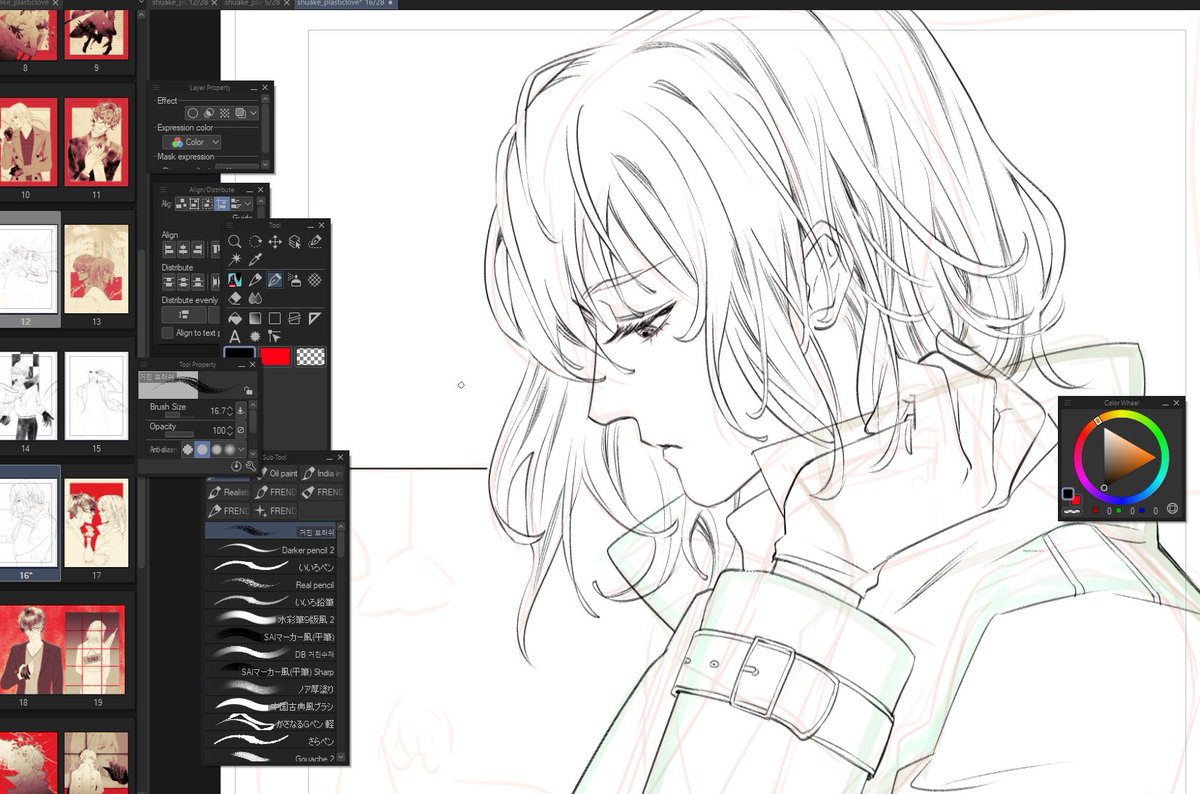Choose the Darker pencil 2 brush
Image resolution: width=1200 pixels, height=794 pixels.
coord(271,550)
